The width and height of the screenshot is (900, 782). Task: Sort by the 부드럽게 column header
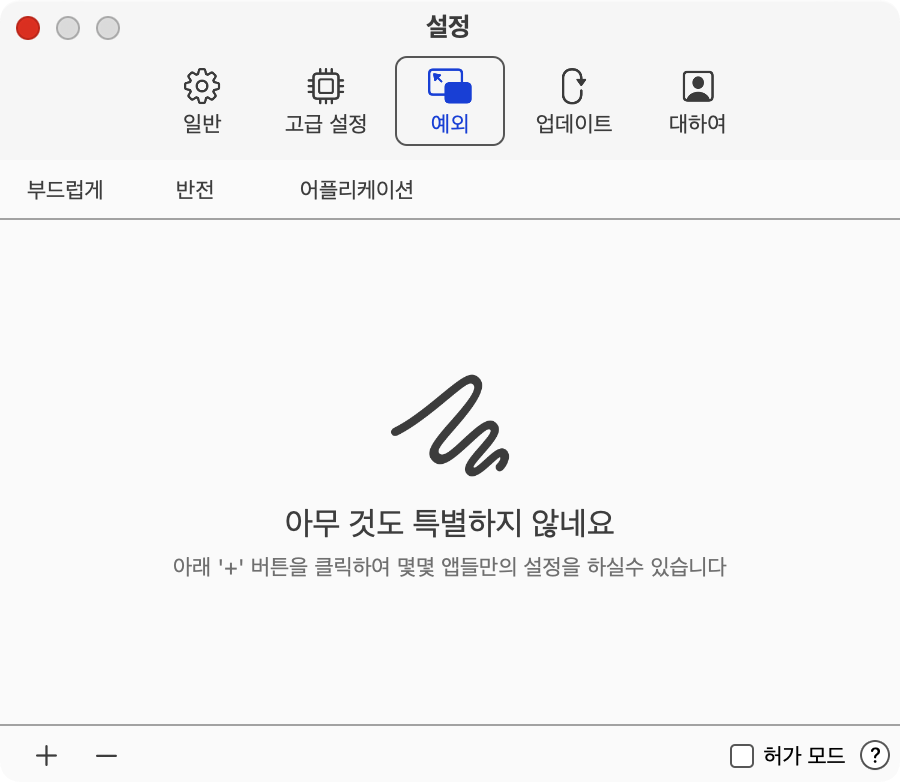coord(65,189)
